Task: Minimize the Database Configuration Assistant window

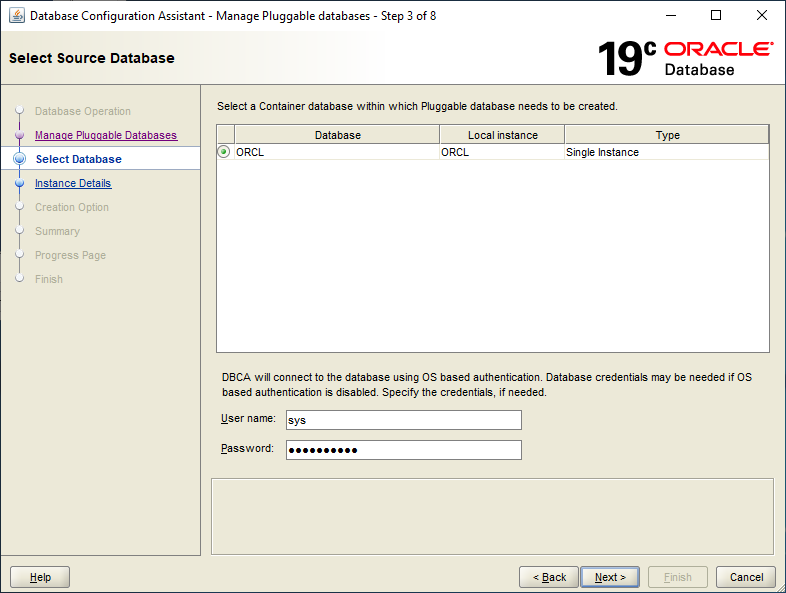Action: pyautogui.click(x=671, y=16)
